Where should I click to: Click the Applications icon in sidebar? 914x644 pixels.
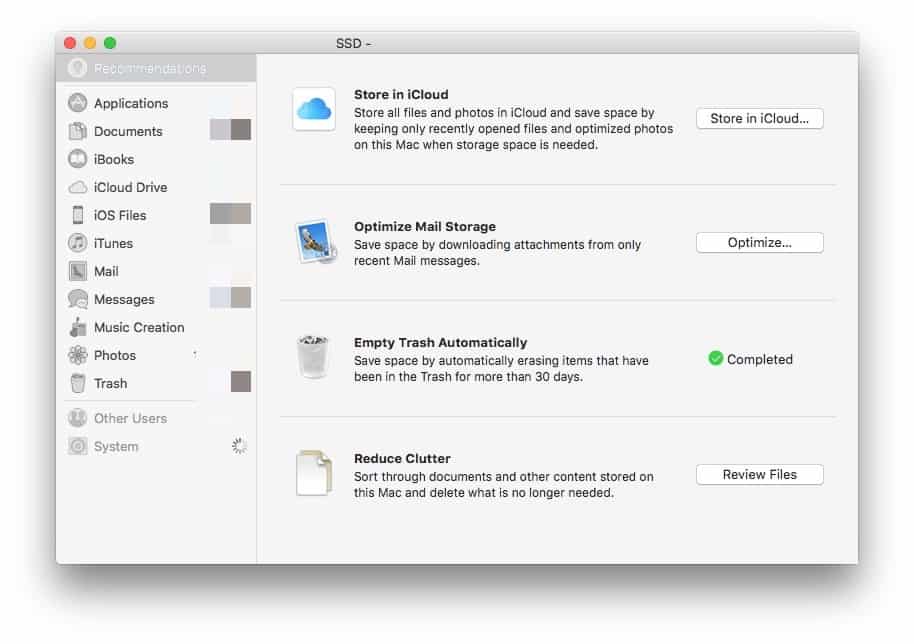77,103
